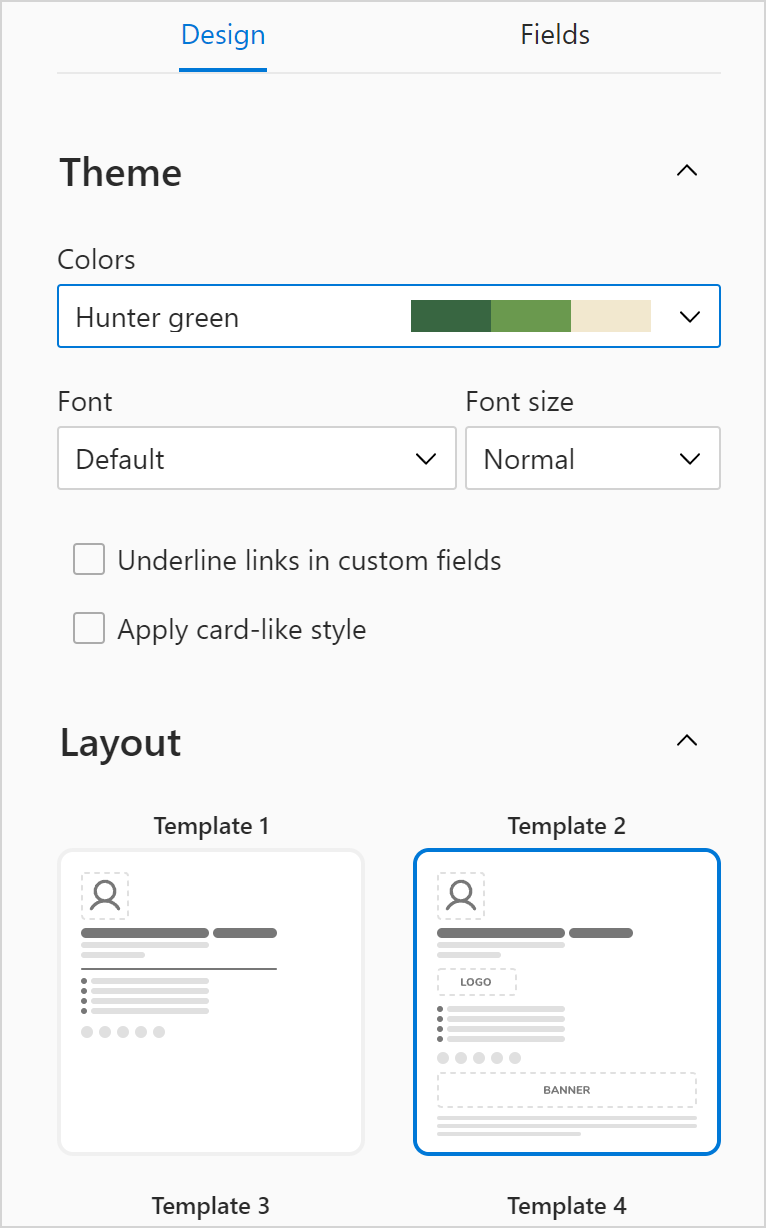Enable Apply card-like style checkbox
Viewport: 766px width, 1228px height.
89,629
